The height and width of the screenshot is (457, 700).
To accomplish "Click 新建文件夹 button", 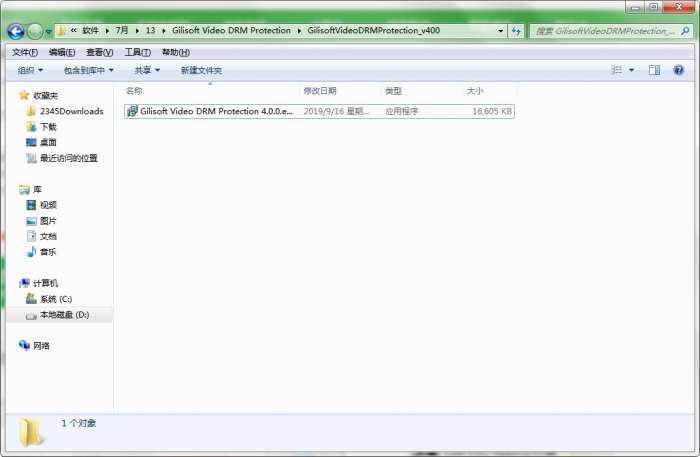I will coord(201,70).
